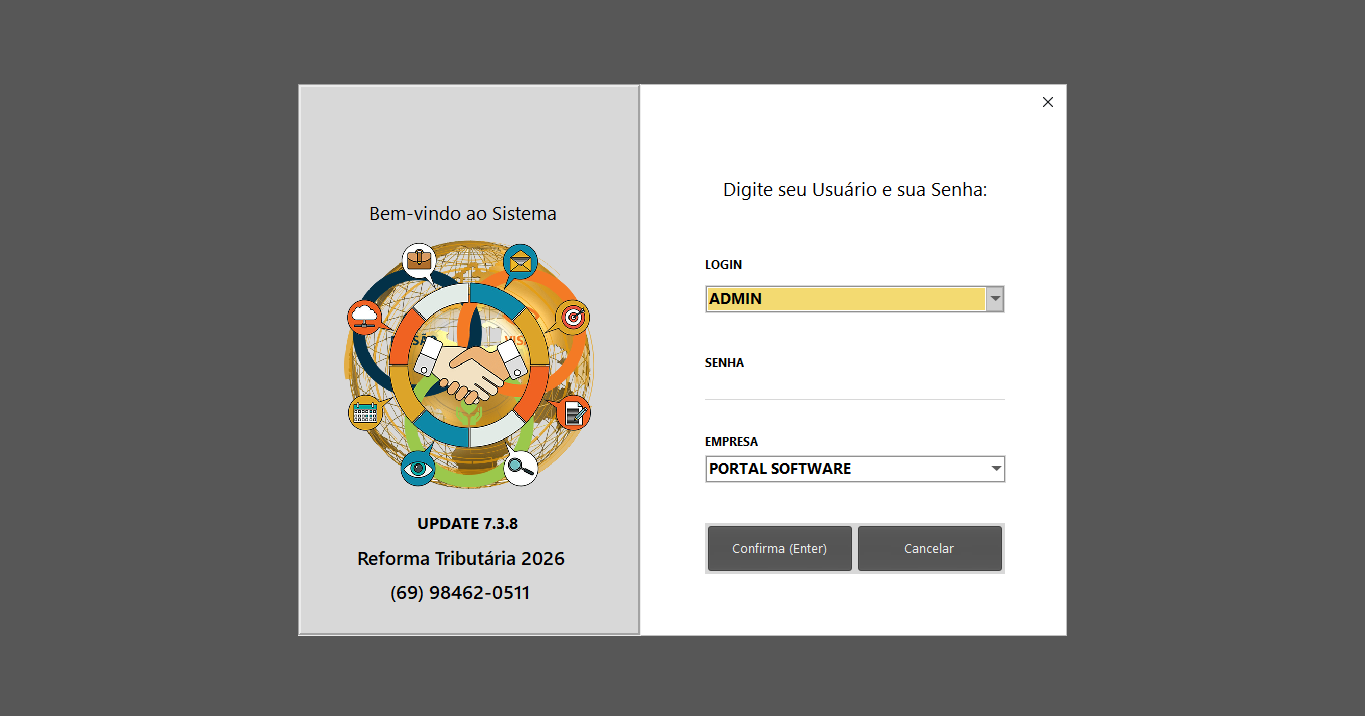This screenshot has width=1365, height=716.
Task: Click the phone number (69) 98462-0511
Action: tap(460, 593)
